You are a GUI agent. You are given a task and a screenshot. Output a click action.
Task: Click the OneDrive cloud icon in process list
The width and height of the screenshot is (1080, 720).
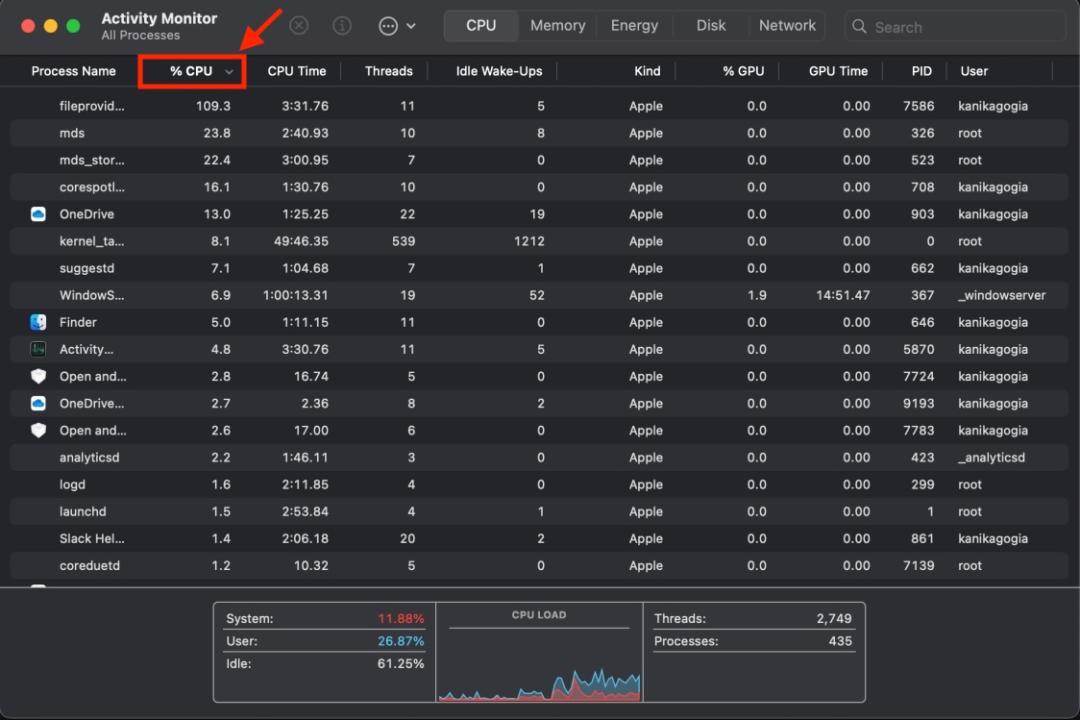click(39, 214)
